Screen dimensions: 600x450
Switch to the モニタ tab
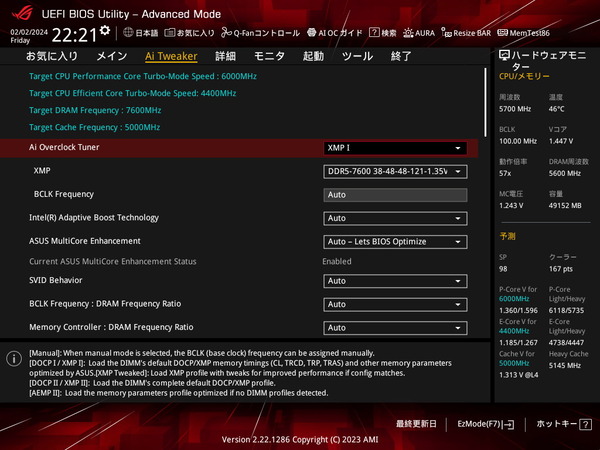269,57
